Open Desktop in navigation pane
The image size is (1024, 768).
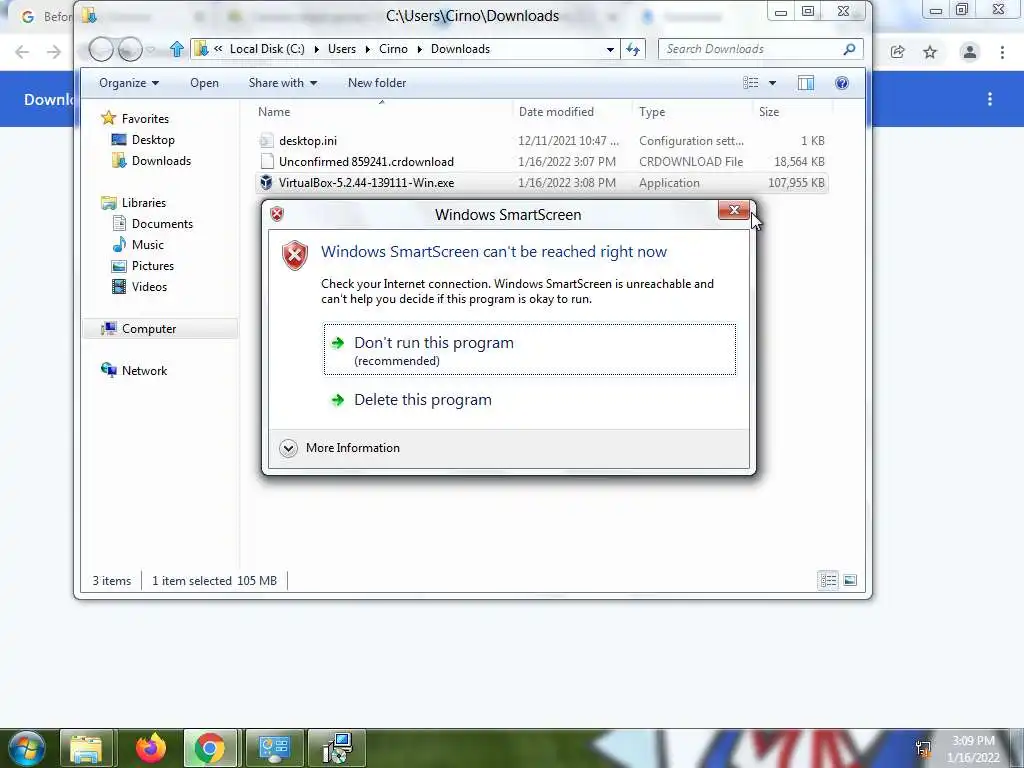pyautogui.click(x=153, y=140)
